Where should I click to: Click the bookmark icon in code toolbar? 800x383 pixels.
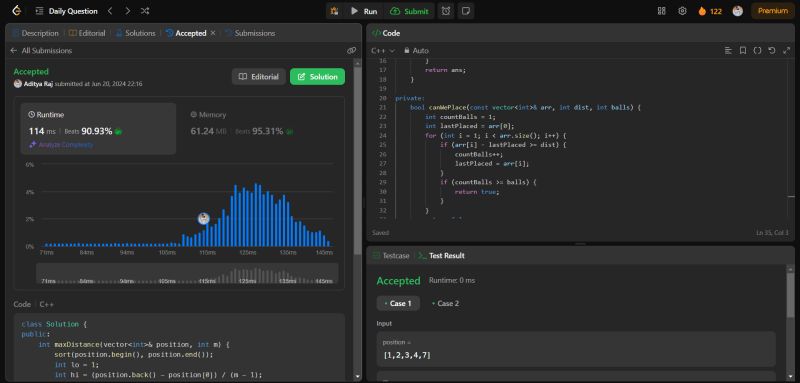[x=743, y=50]
